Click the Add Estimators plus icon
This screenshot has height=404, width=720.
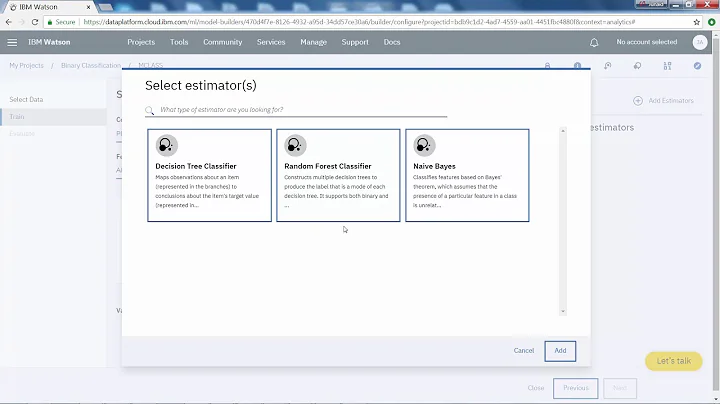click(x=638, y=101)
